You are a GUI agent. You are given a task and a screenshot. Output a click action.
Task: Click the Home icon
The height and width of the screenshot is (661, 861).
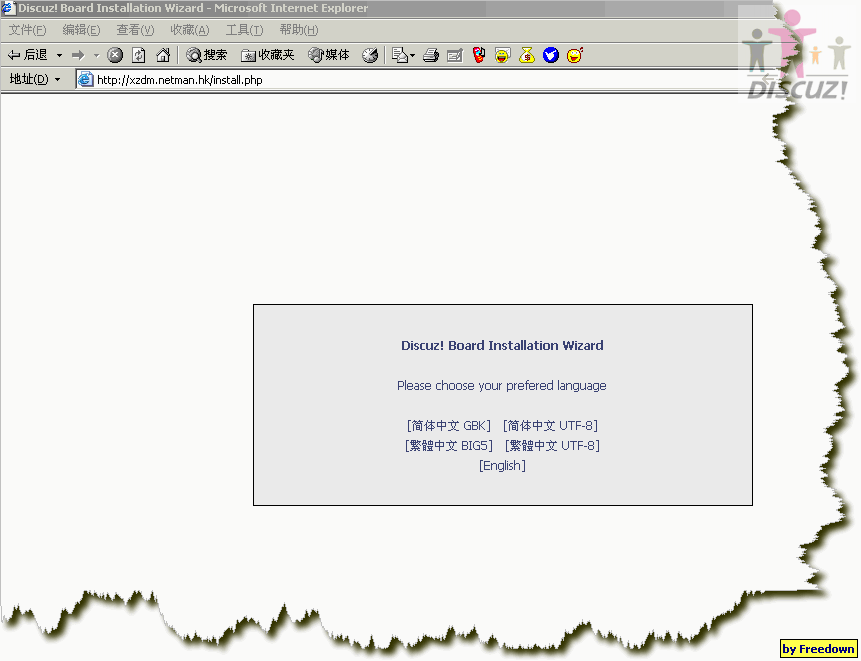tap(163, 55)
